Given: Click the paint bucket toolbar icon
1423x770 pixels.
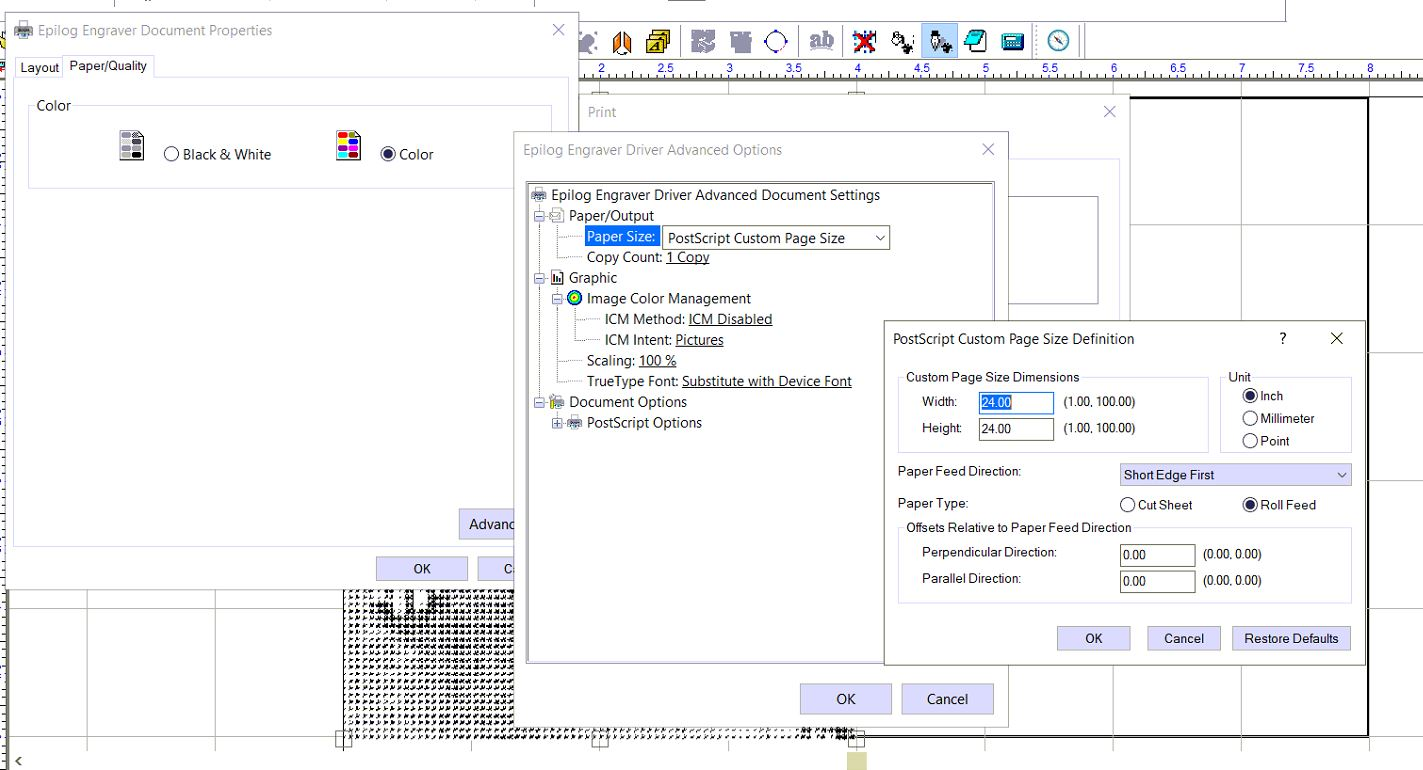Looking at the screenshot, I should (x=902, y=41).
